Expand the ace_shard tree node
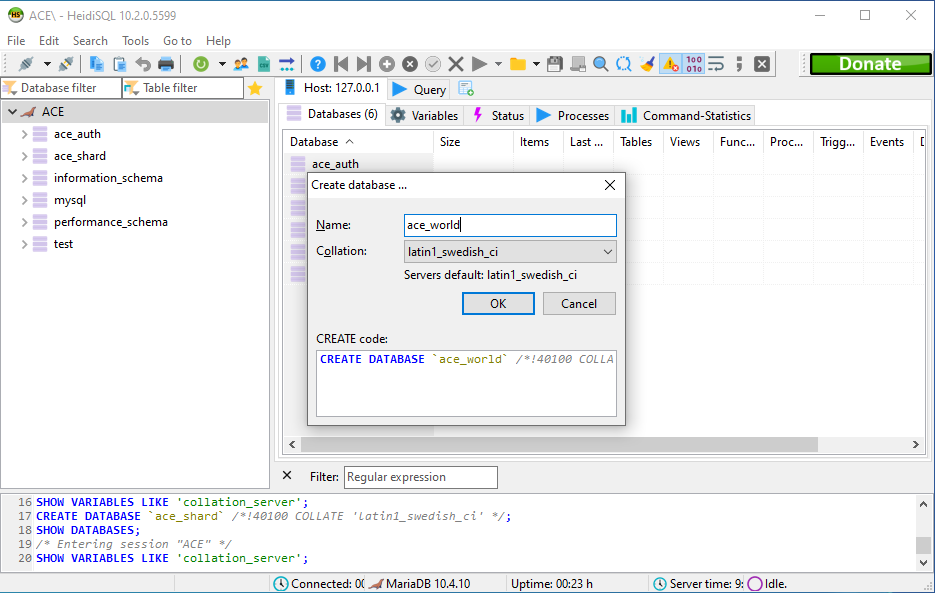 click(24, 156)
